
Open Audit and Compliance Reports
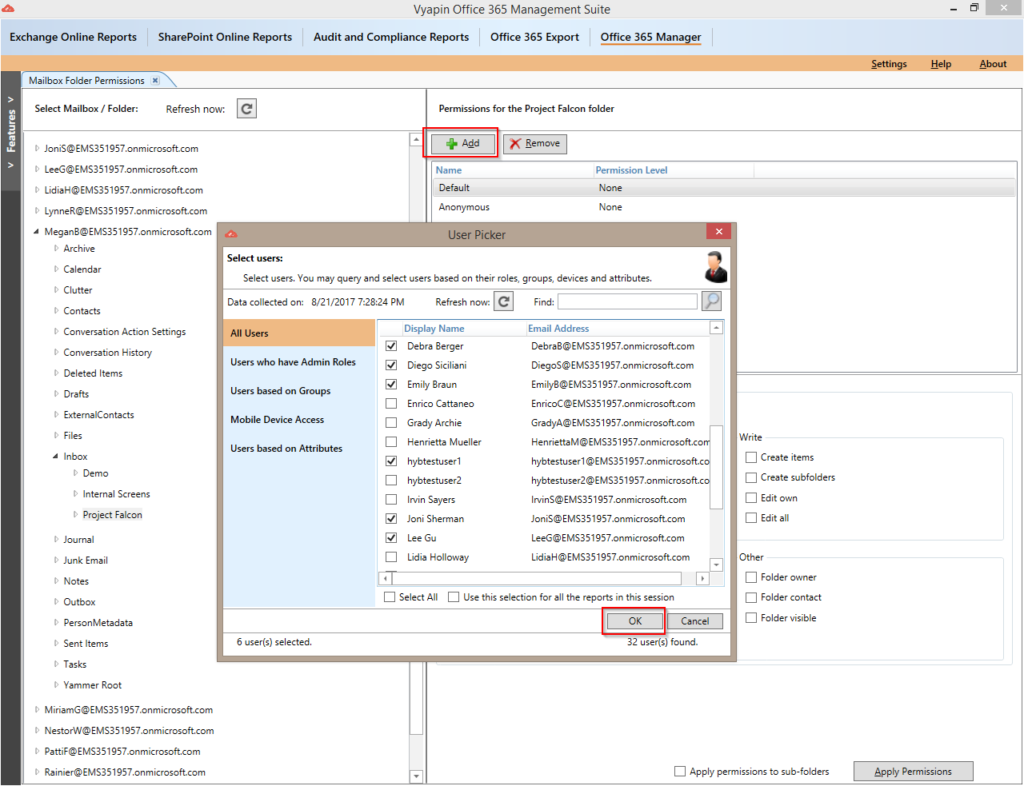391,37
